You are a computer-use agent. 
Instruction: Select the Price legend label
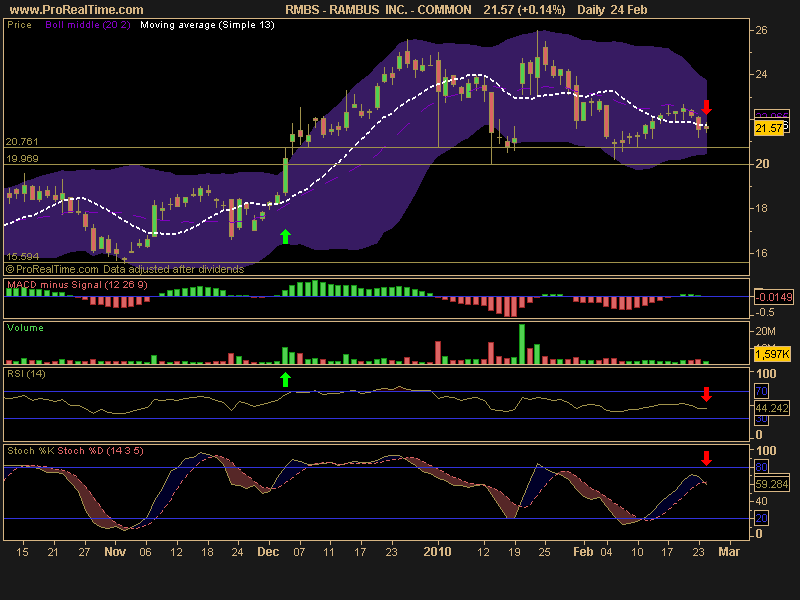coord(19,25)
